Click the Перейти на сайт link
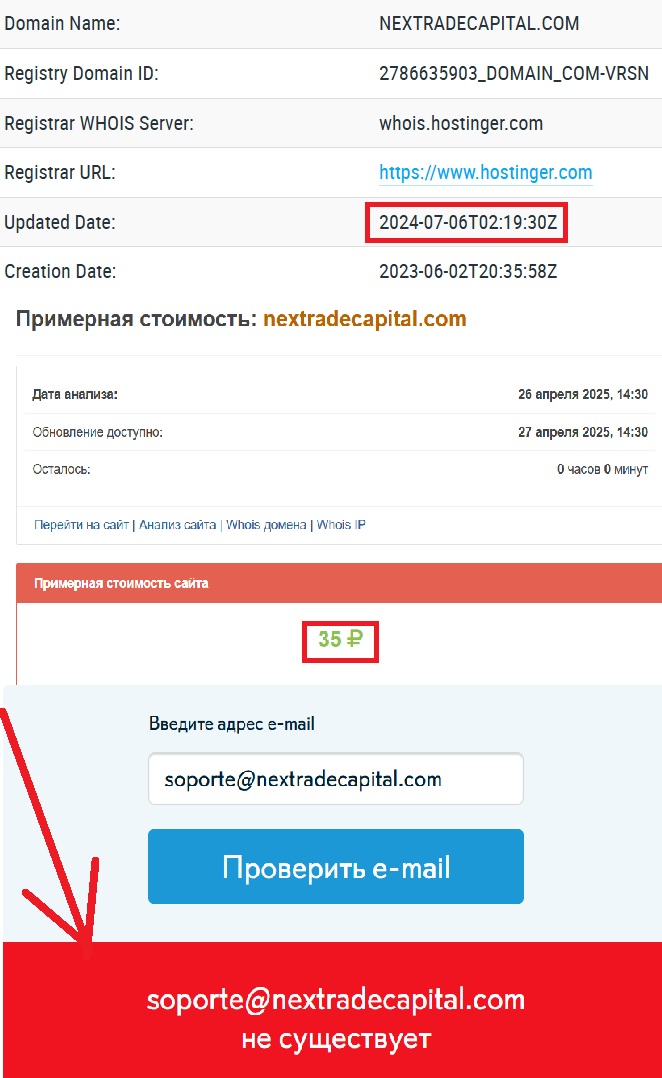This screenshot has height=1078, width=662. point(81,525)
